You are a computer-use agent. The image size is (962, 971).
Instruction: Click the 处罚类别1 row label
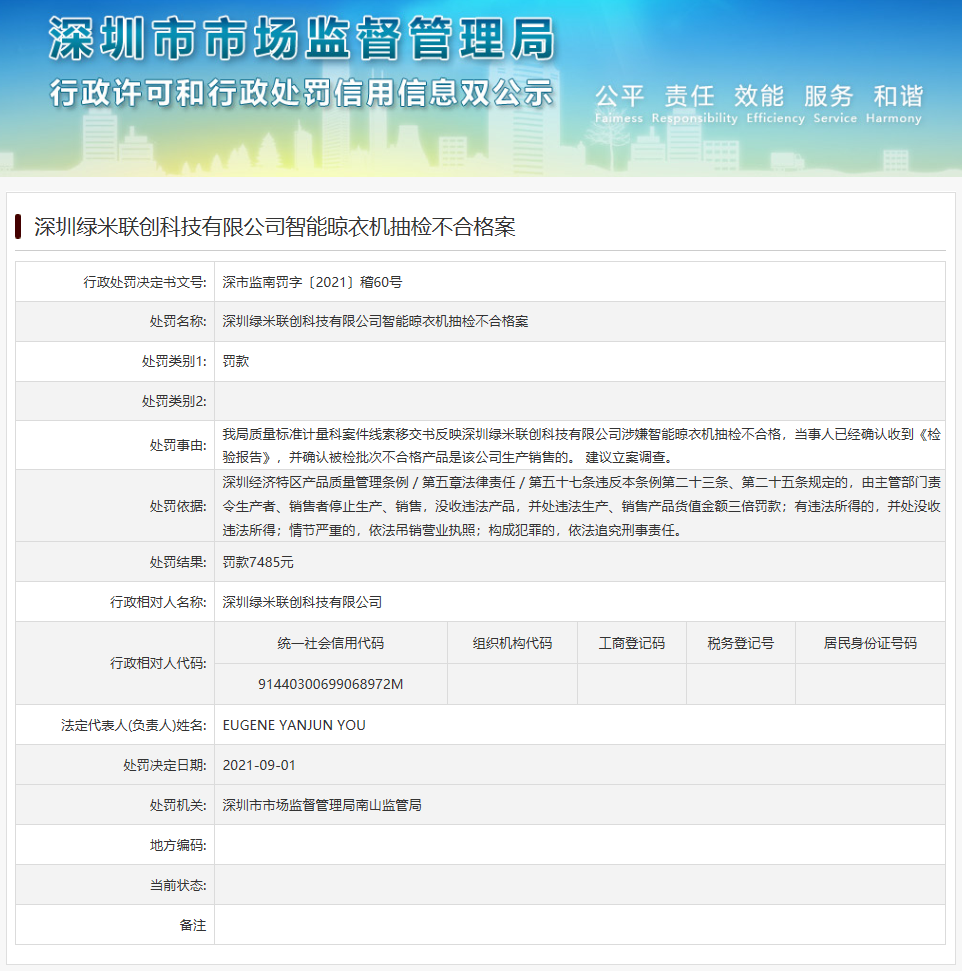[x=174, y=362]
